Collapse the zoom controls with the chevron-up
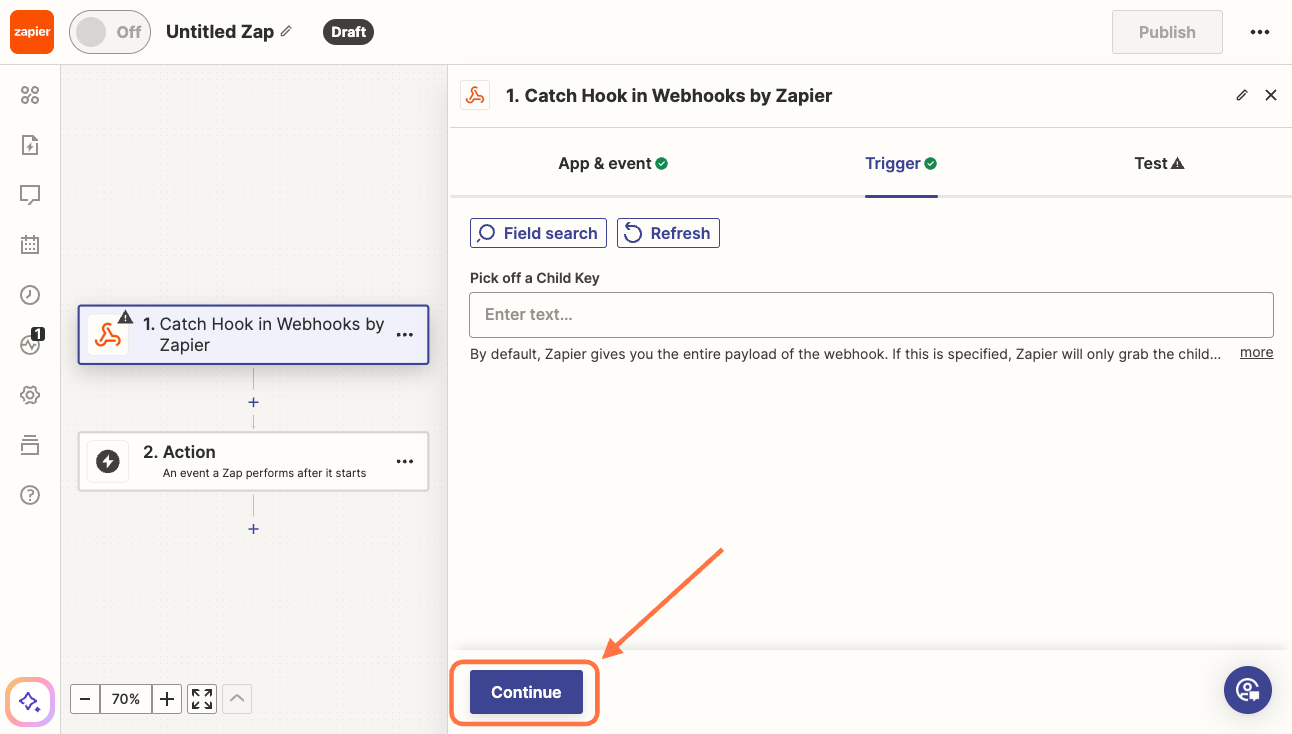This screenshot has width=1292, height=734. point(237,699)
